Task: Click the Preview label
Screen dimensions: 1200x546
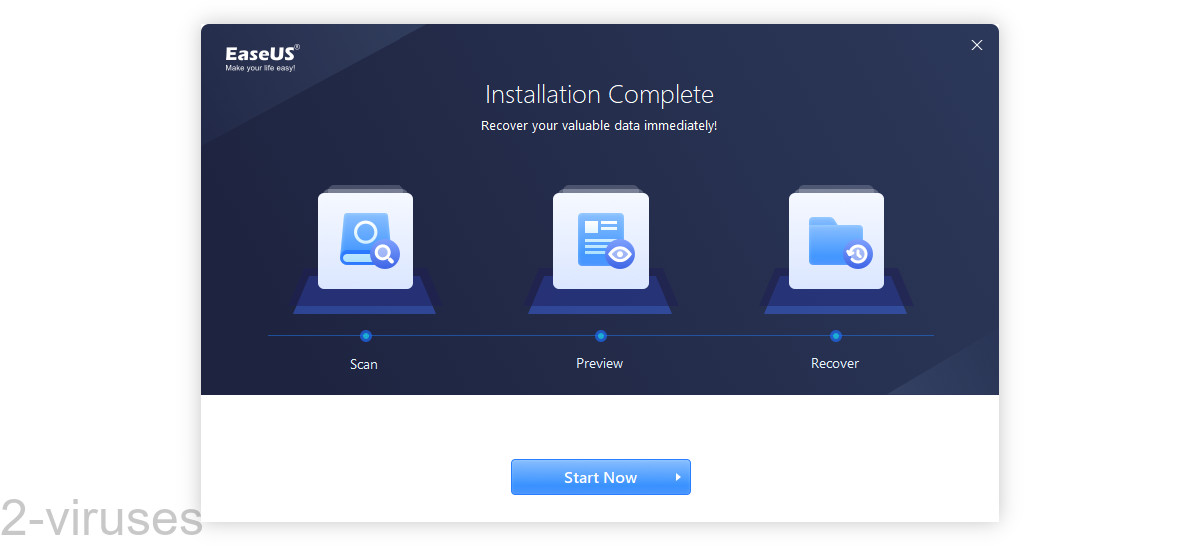Action: (x=600, y=363)
